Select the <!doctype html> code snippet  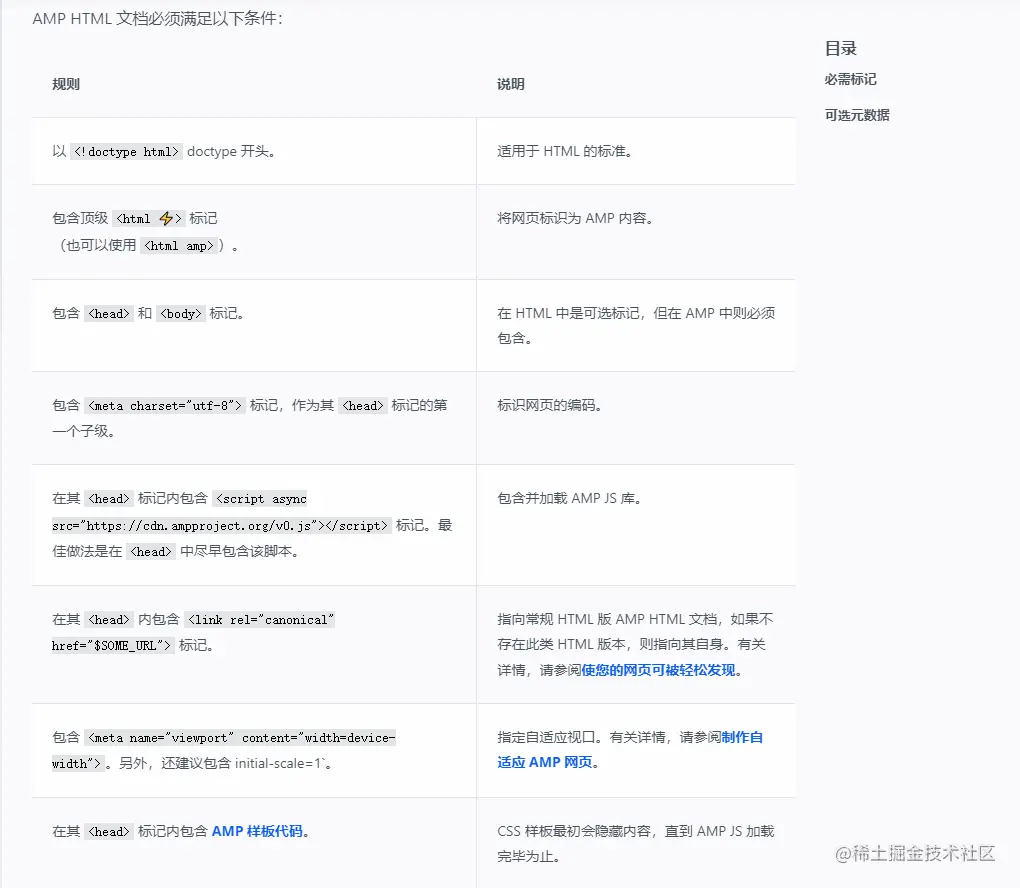tap(126, 152)
